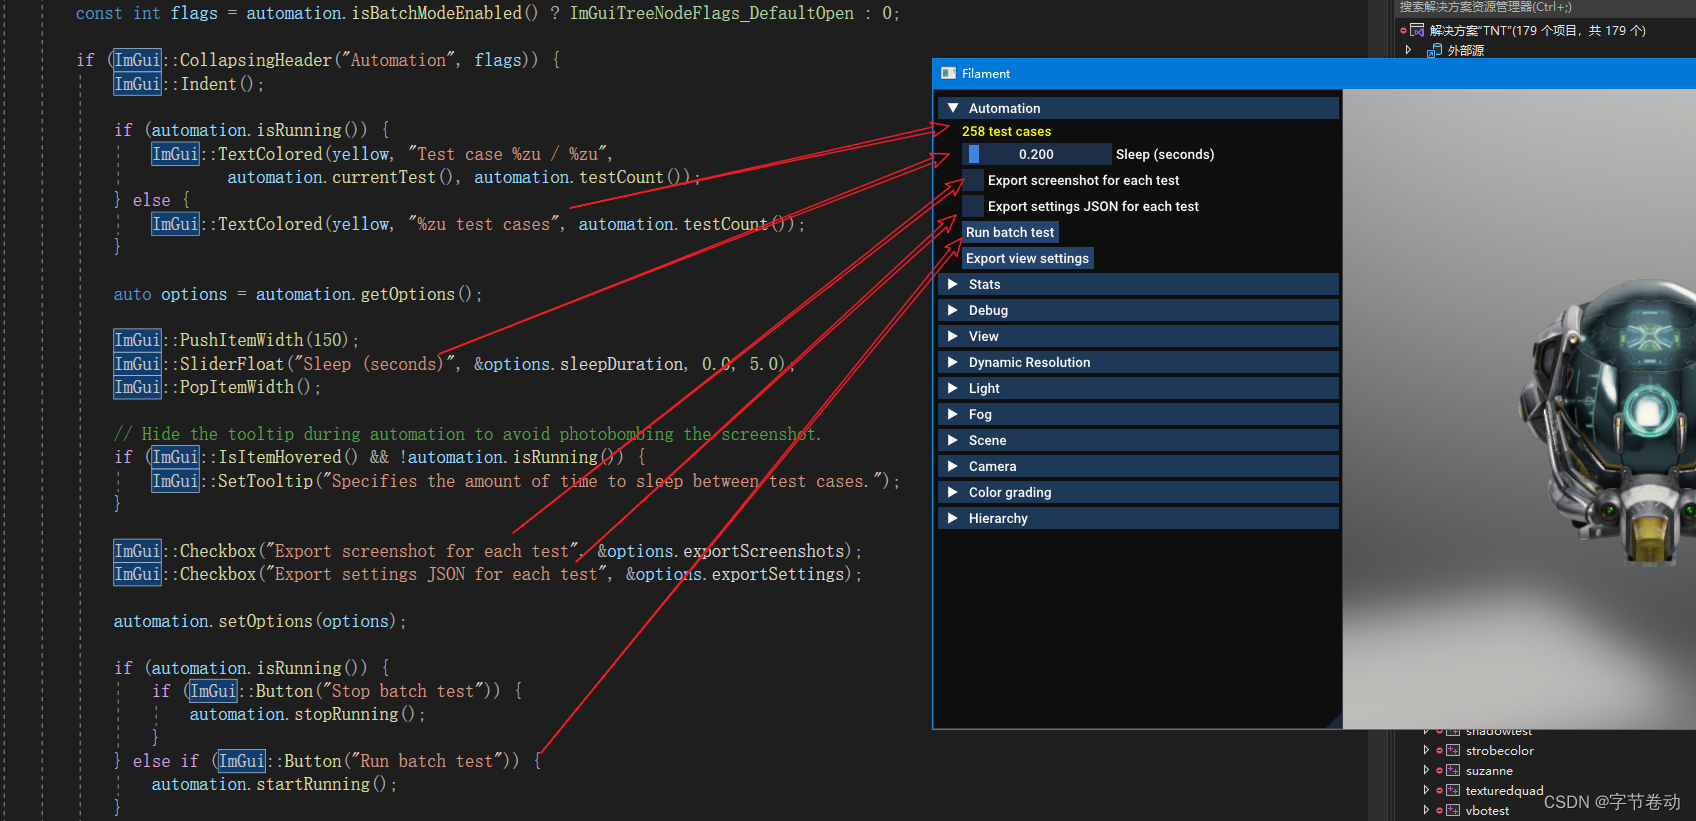The width and height of the screenshot is (1696, 821).
Task: Click the vbotest C++ project icon
Action: pos(1453,810)
